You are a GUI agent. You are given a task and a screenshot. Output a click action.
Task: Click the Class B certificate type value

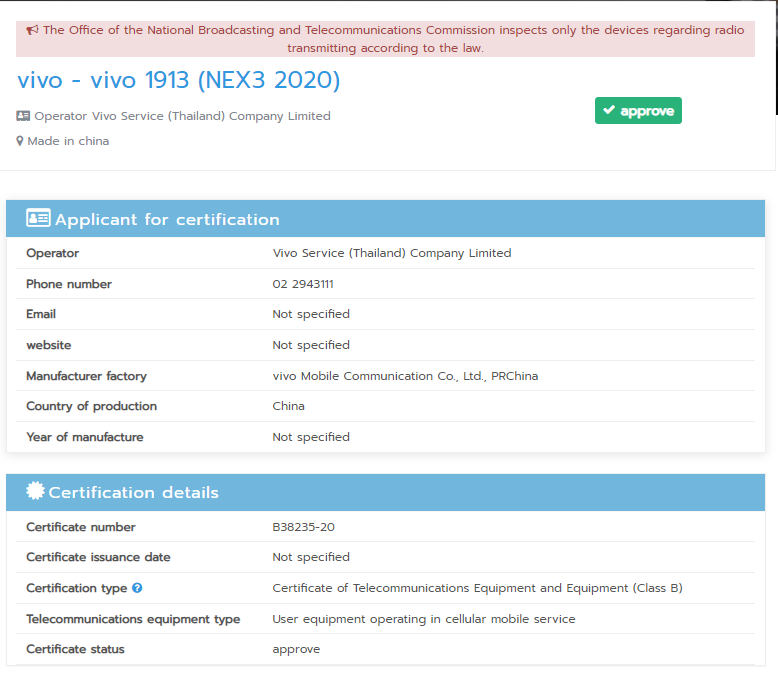pos(477,588)
